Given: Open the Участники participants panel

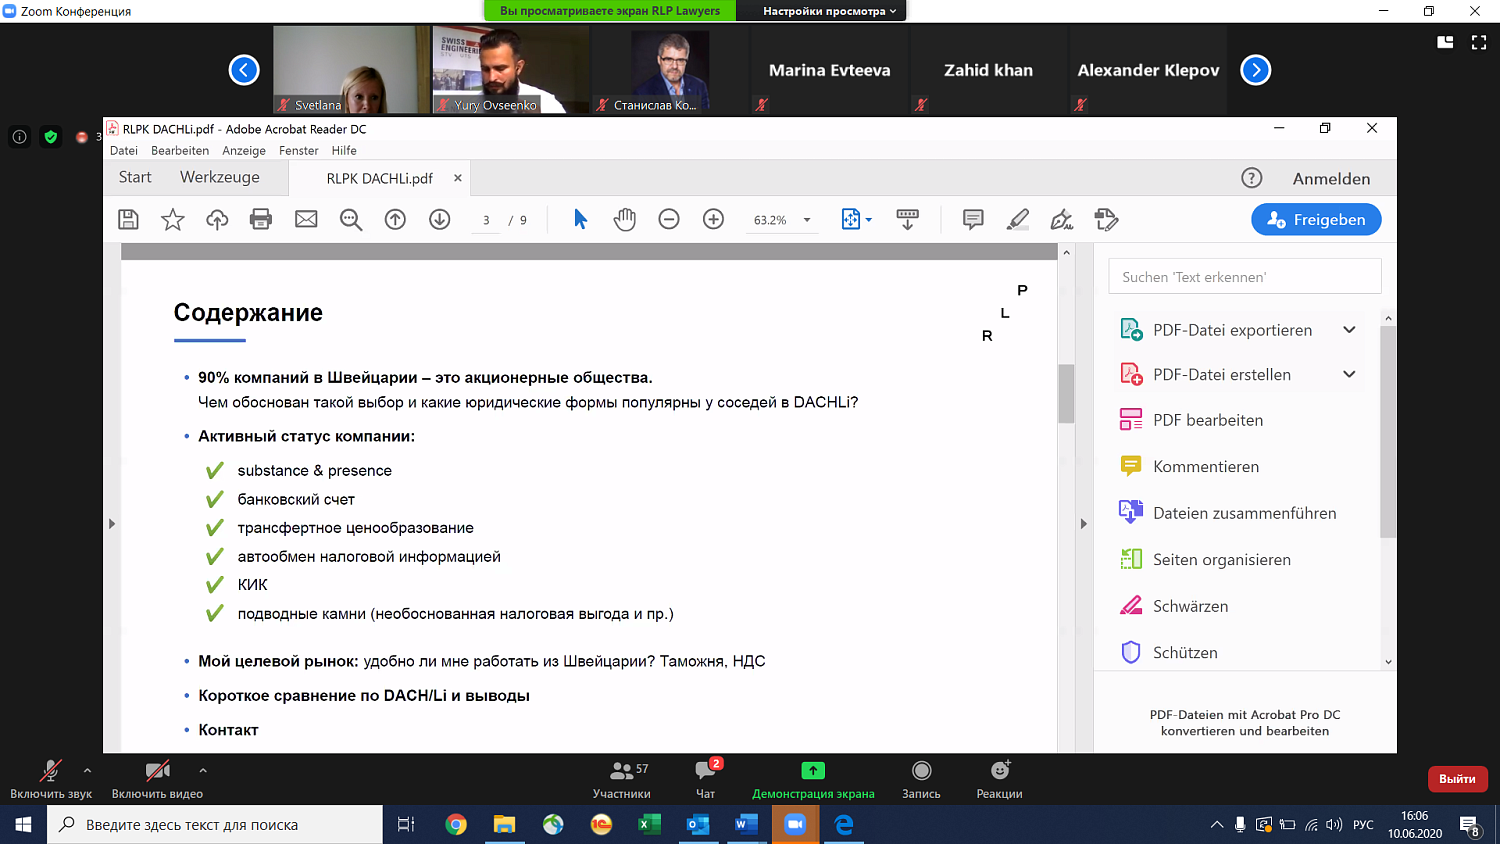Looking at the screenshot, I should 622,779.
